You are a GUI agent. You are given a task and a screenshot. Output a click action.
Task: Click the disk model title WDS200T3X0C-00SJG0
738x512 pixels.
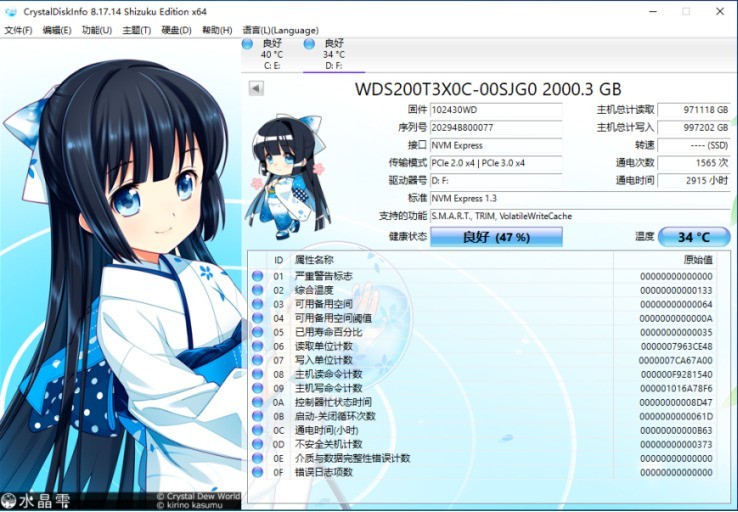(446, 89)
